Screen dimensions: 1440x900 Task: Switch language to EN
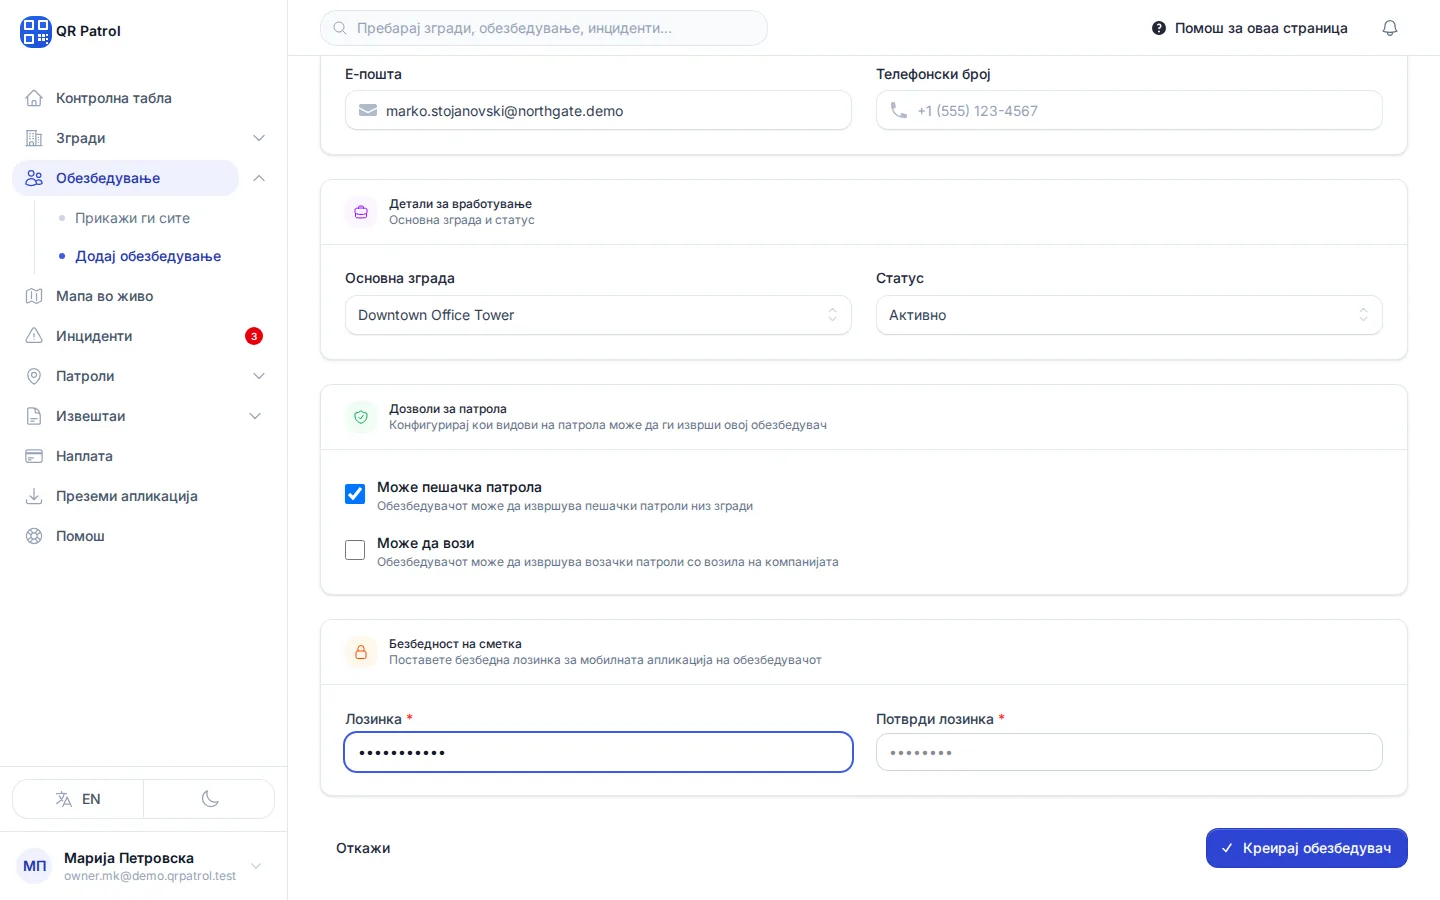coord(78,799)
